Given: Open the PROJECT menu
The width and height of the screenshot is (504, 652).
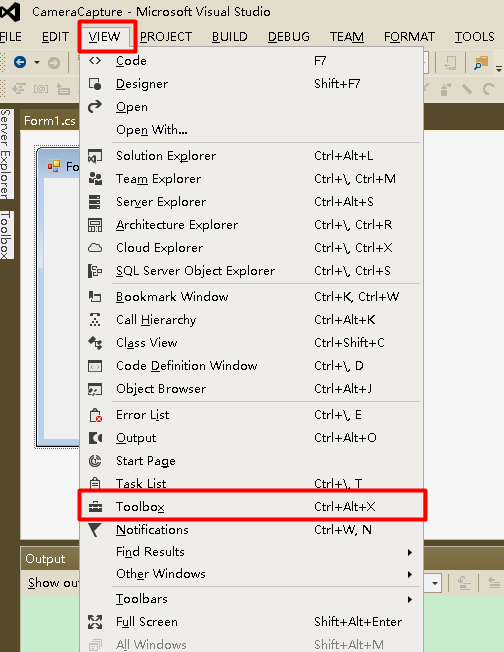Looking at the screenshot, I should [166, 37].
